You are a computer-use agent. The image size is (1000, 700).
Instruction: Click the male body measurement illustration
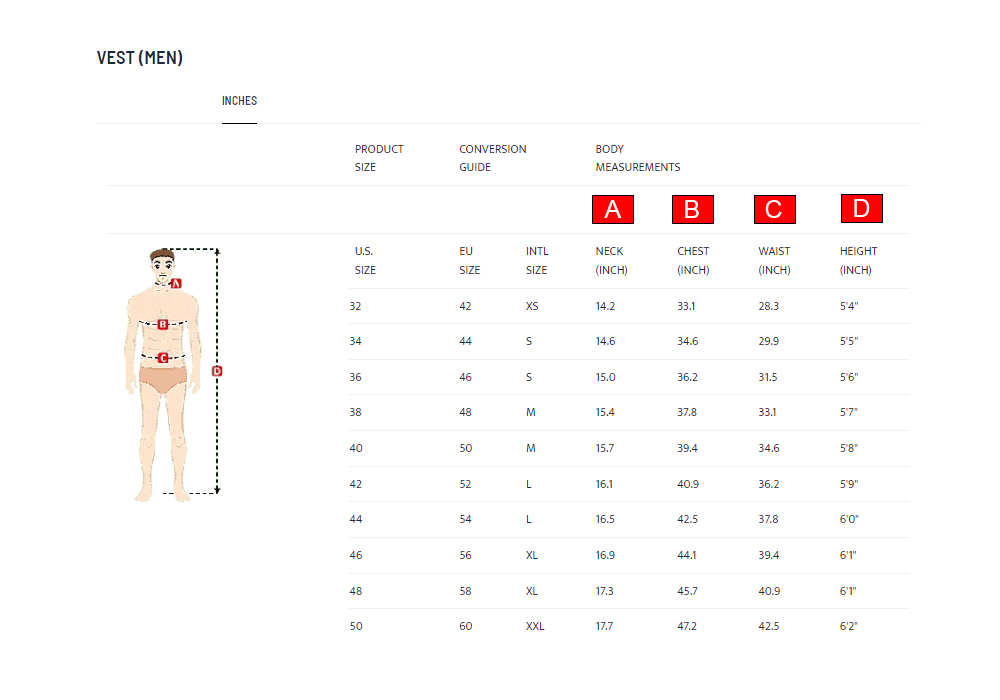click(163, 375)
